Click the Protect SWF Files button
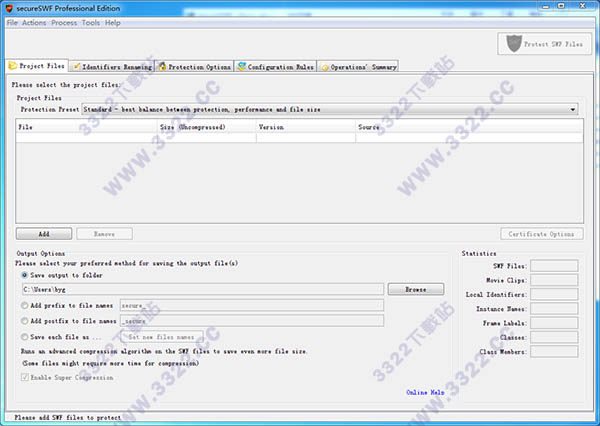 pyautogui.click(x=545, y=44)
